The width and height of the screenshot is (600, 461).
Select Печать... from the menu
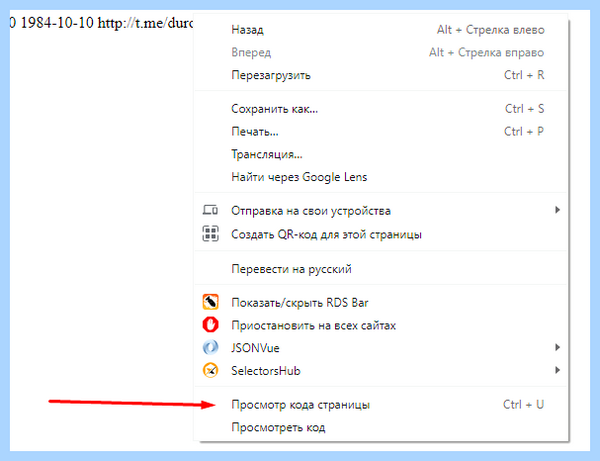381,132
